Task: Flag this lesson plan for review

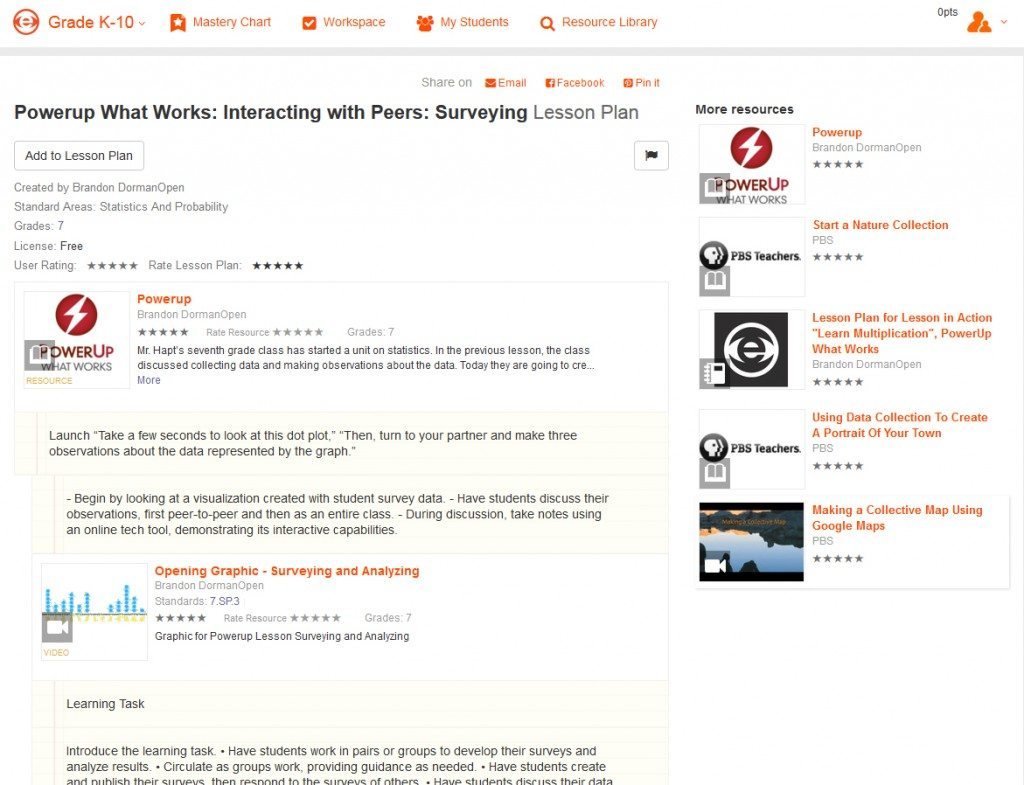Action: [651, 156]
